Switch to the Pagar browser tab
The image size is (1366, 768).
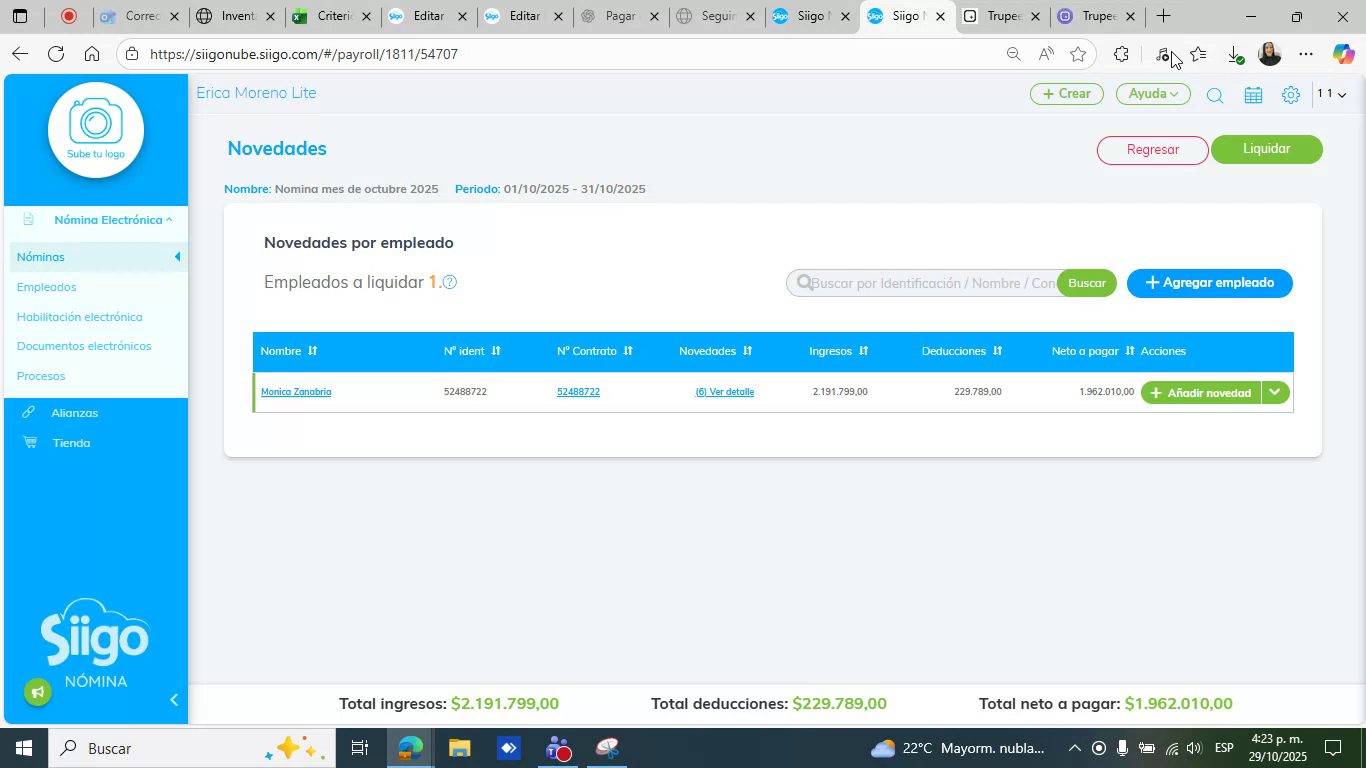tap(621, 17)
